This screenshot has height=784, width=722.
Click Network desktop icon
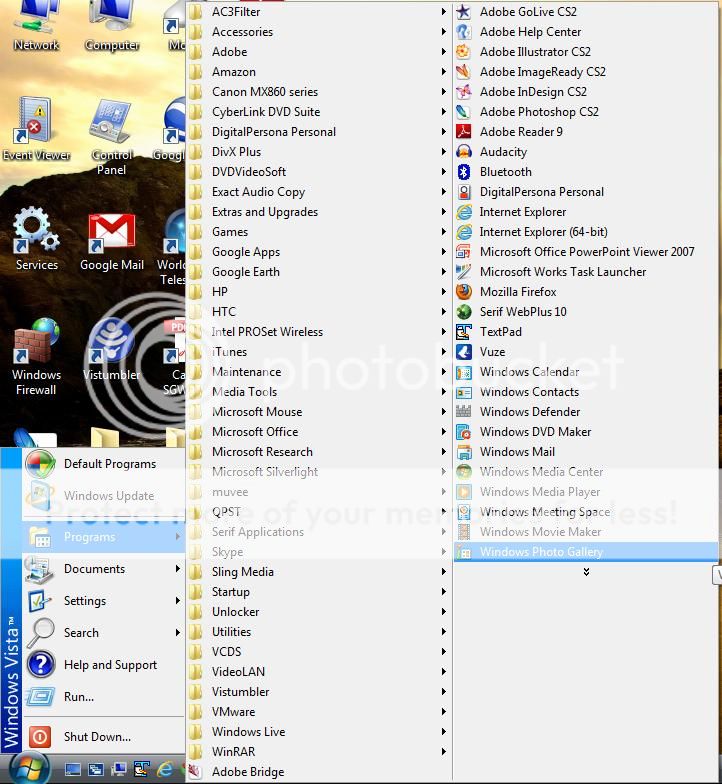click(x=36, y=26)
